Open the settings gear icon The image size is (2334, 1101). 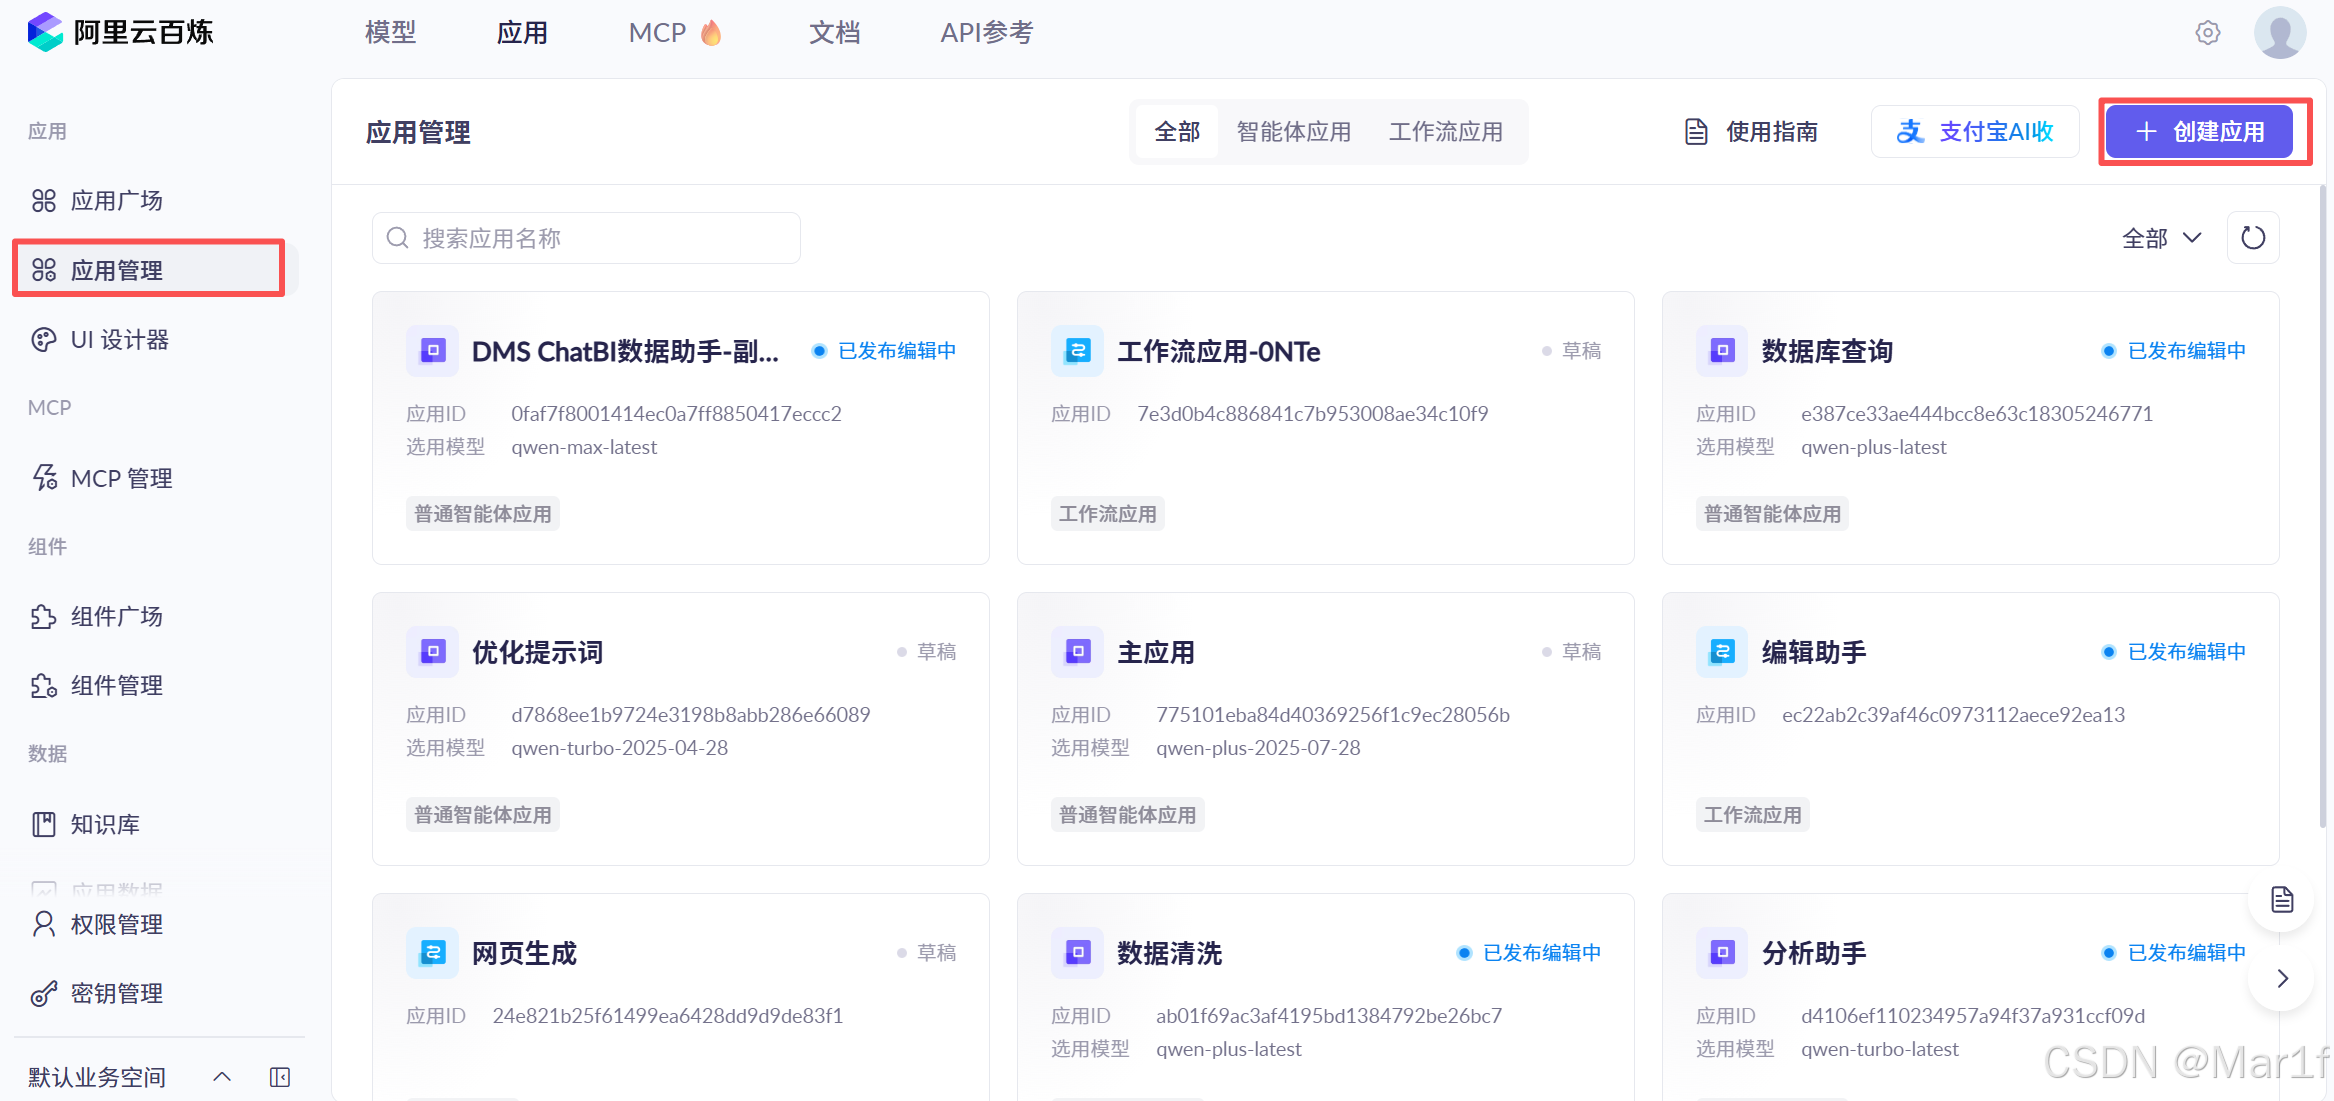[x=2208, y=33]
